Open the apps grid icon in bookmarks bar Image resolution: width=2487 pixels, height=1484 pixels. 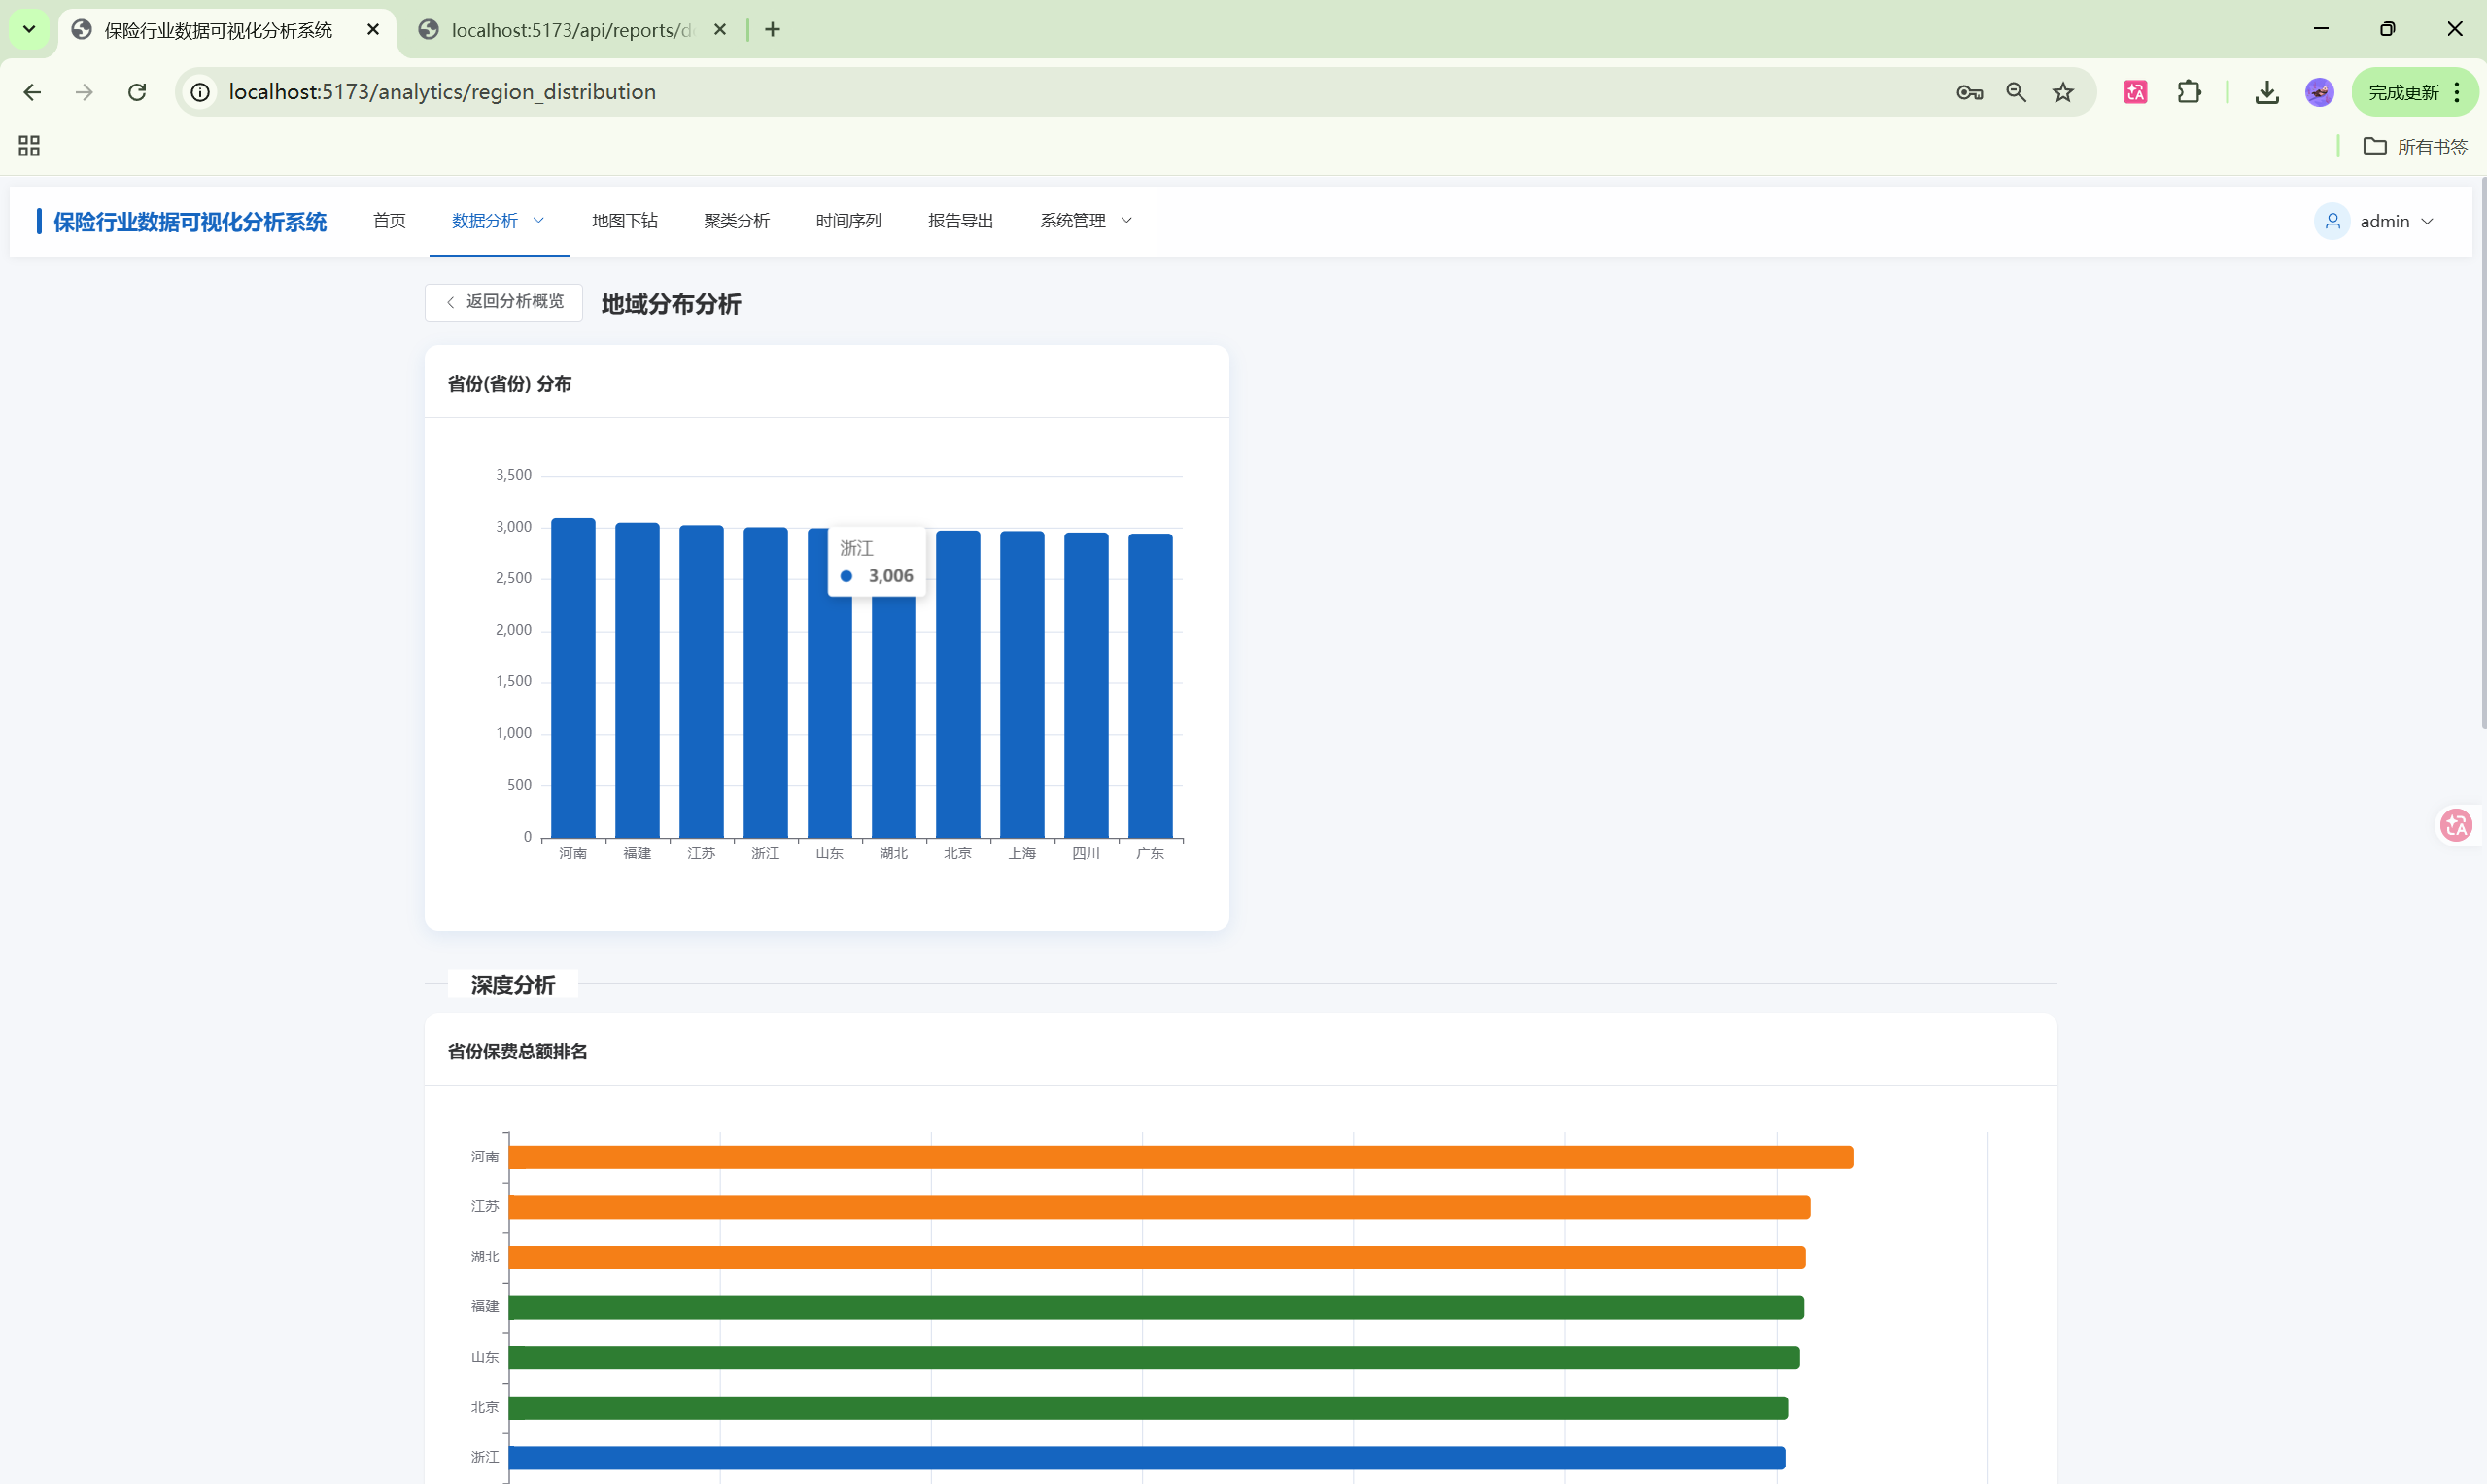tap(29, 146)
